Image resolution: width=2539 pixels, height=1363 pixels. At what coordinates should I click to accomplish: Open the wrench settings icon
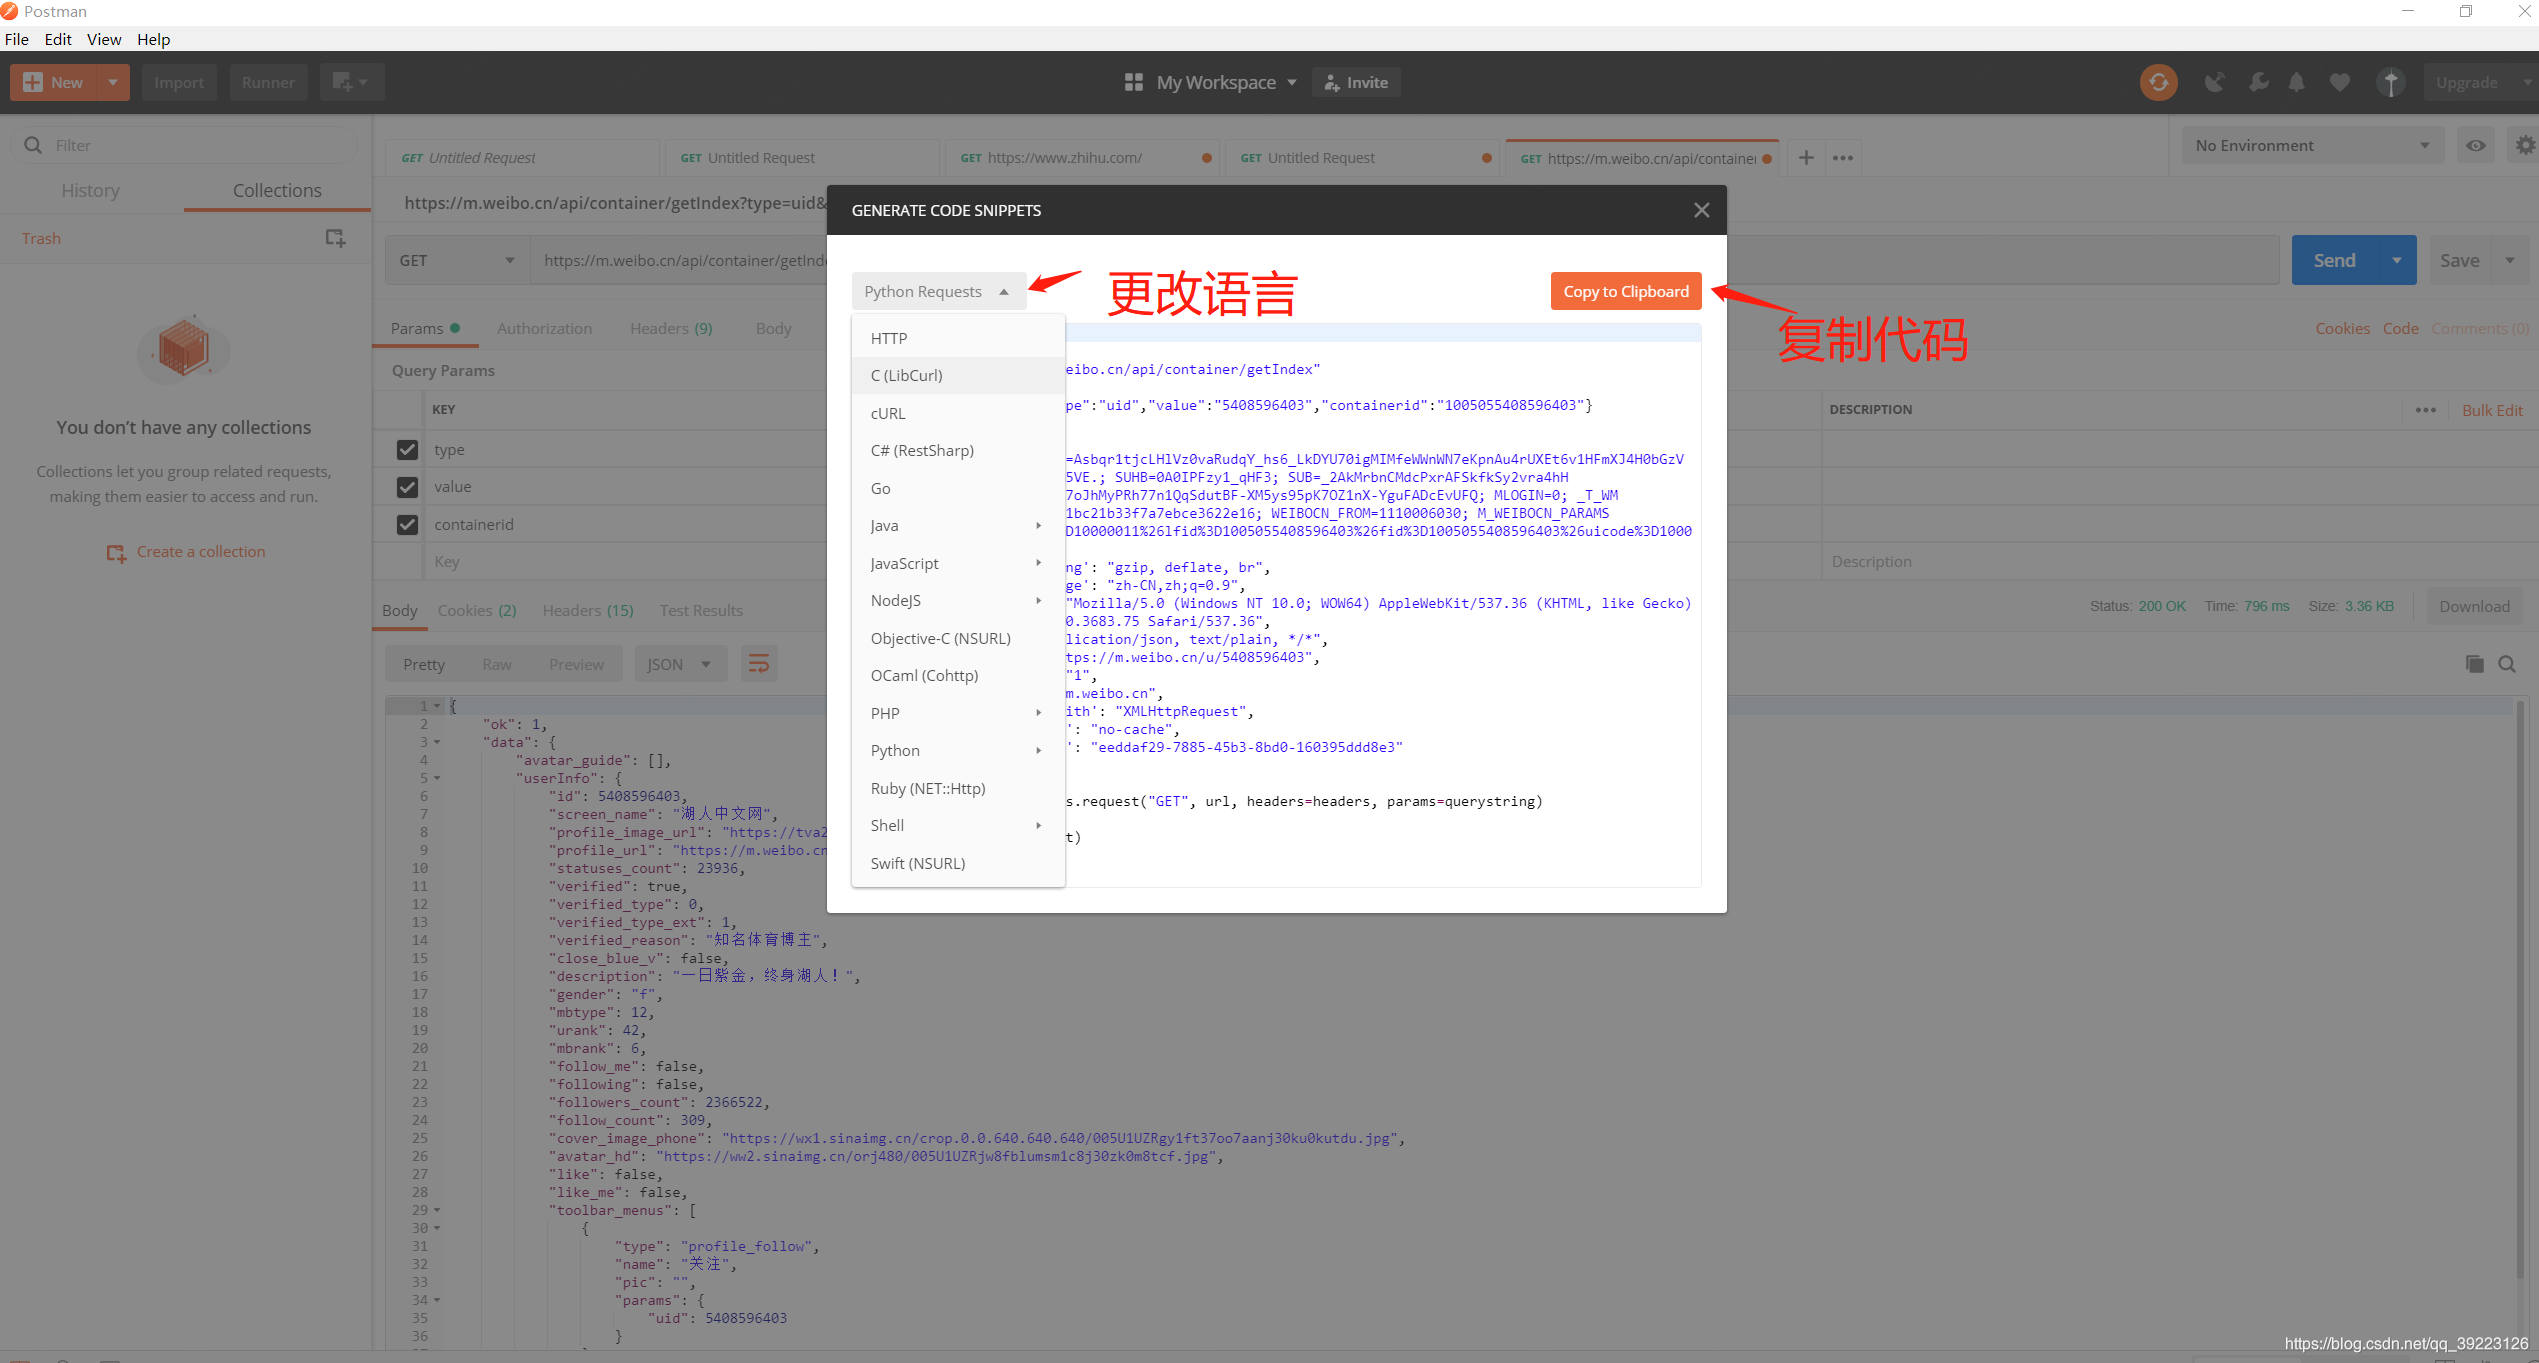point(2258,82)
